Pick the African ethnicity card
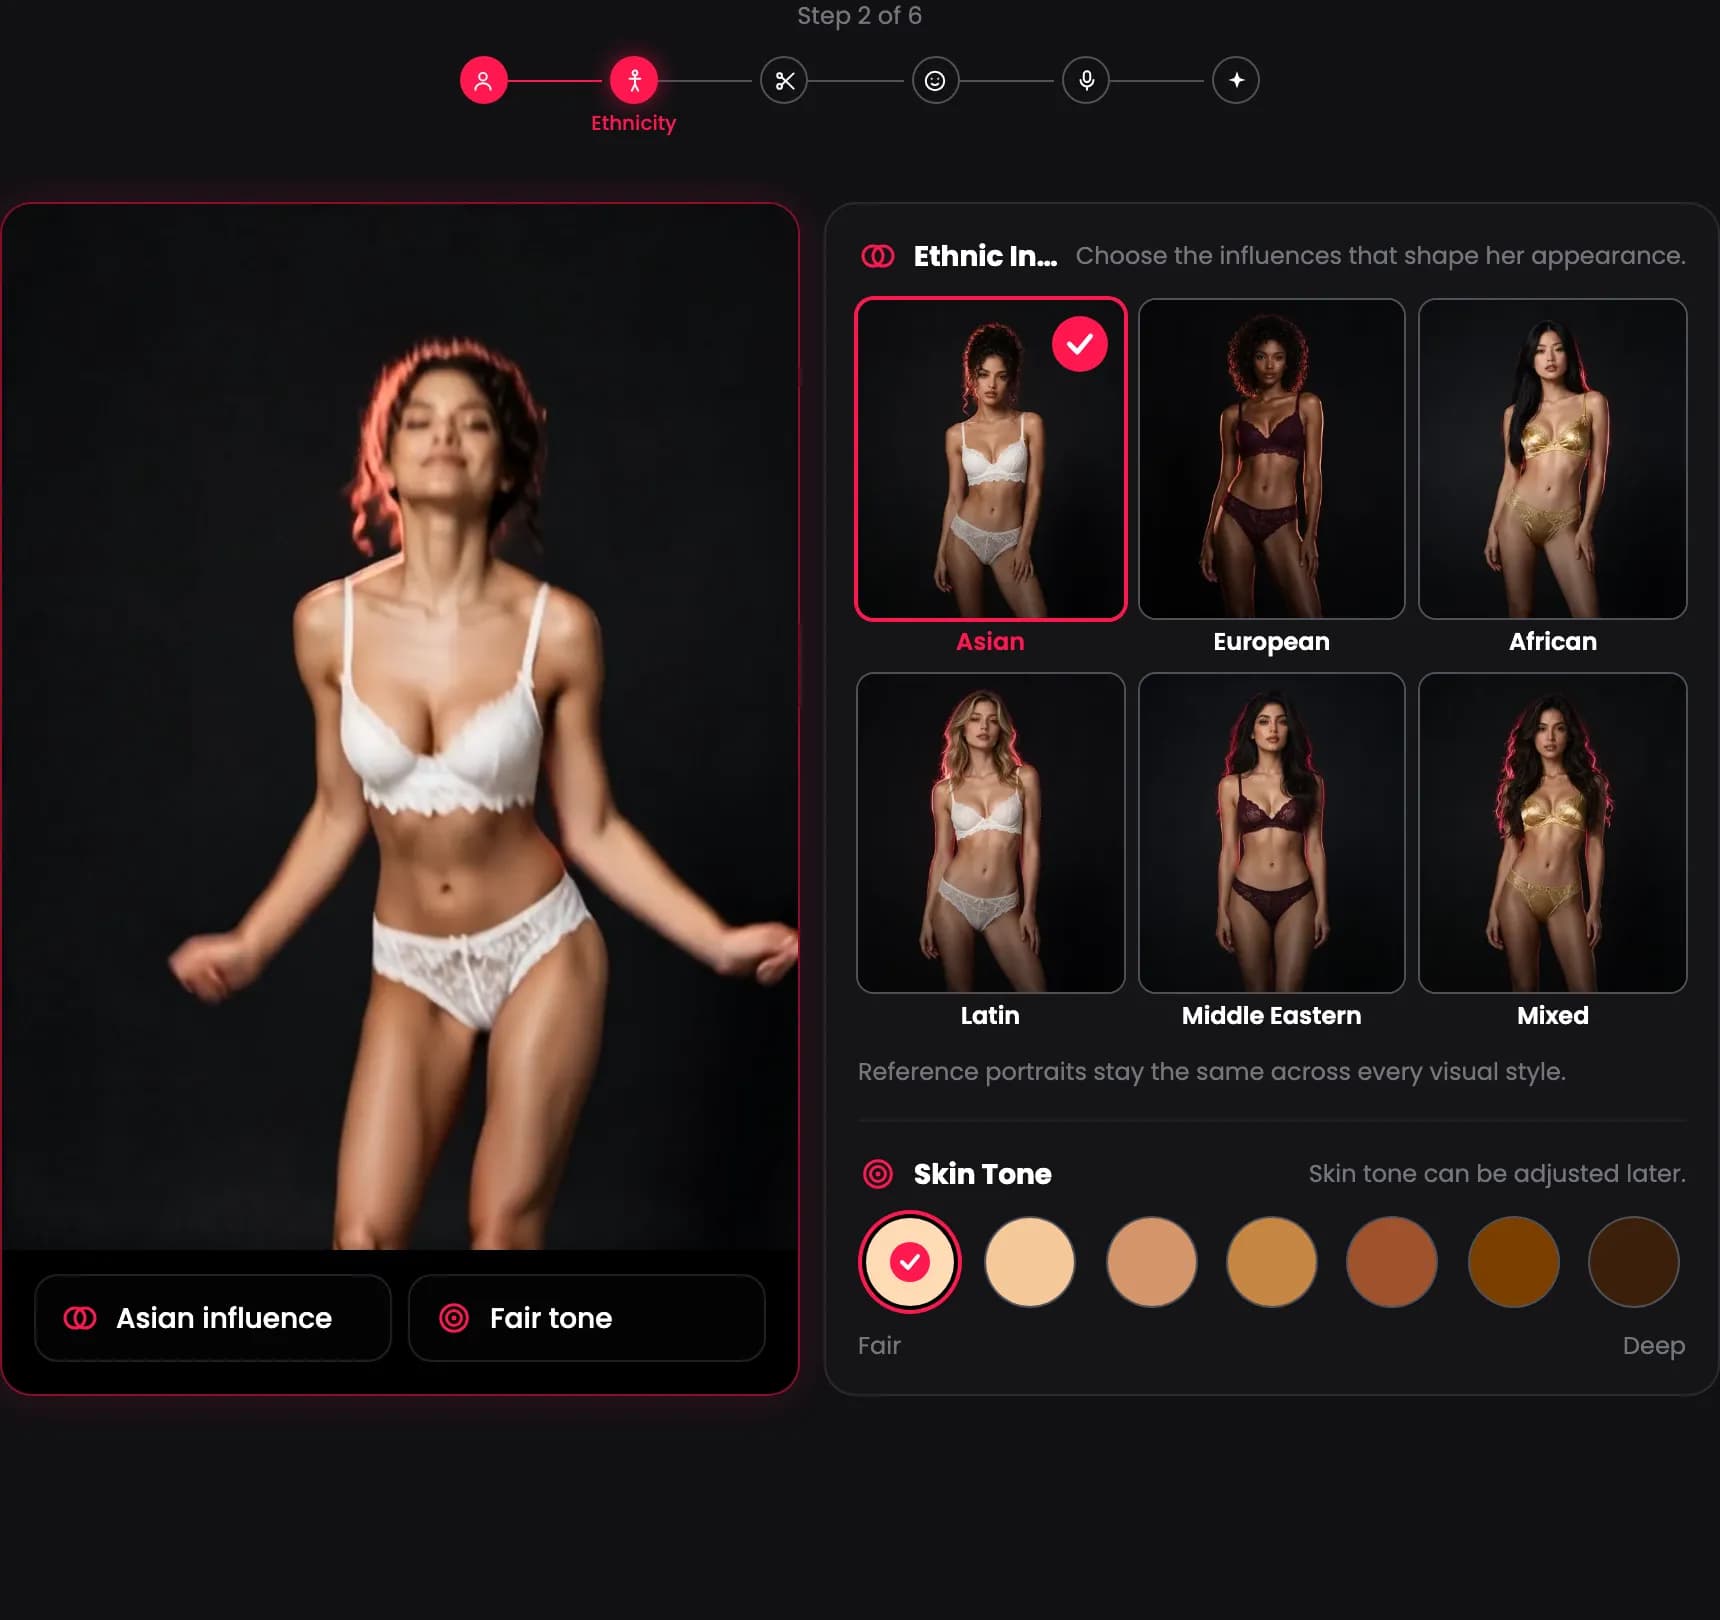The width and height of the screenshot is (1720, 1620). click(1553, 459)
